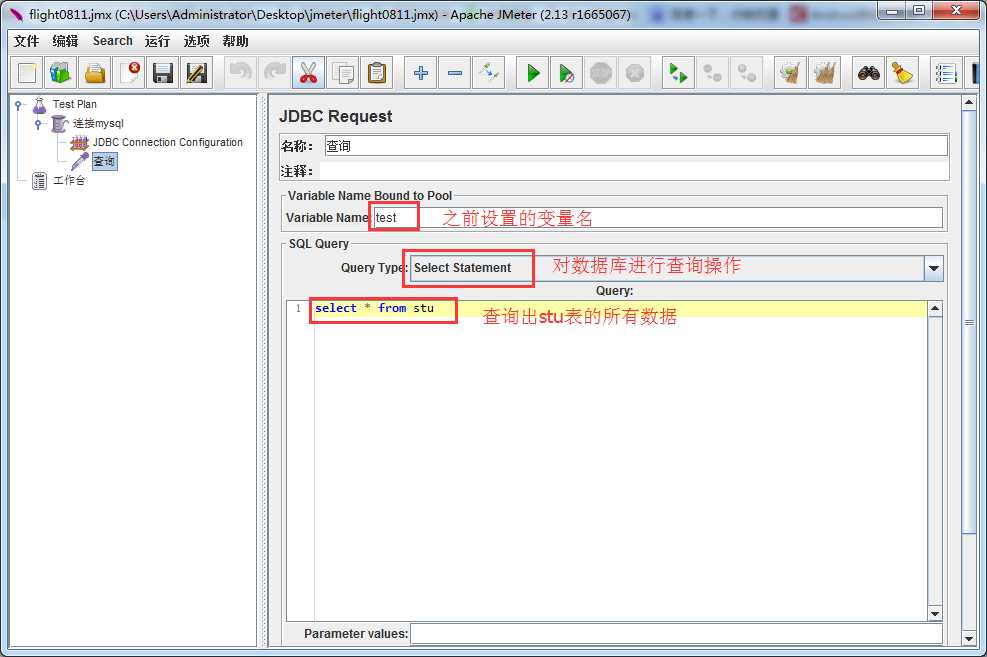Click Start no pauses icon
The image size is (987, 657).
[567, 74]
